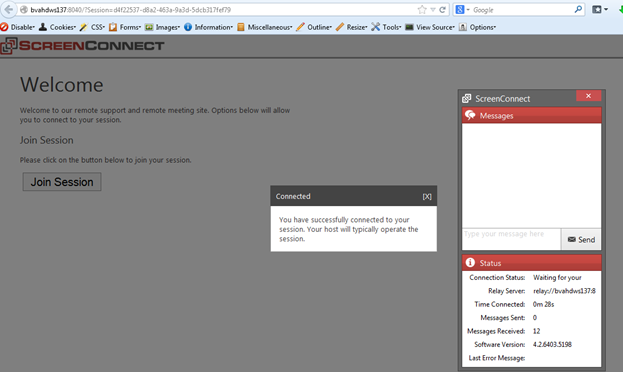
Task: Open the Images toolbar menu
Action: coord(167,27)
